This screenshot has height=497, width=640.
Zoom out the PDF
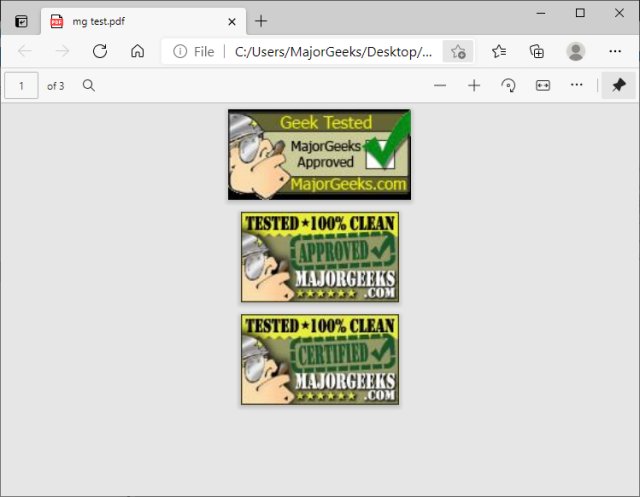point(440,86)
